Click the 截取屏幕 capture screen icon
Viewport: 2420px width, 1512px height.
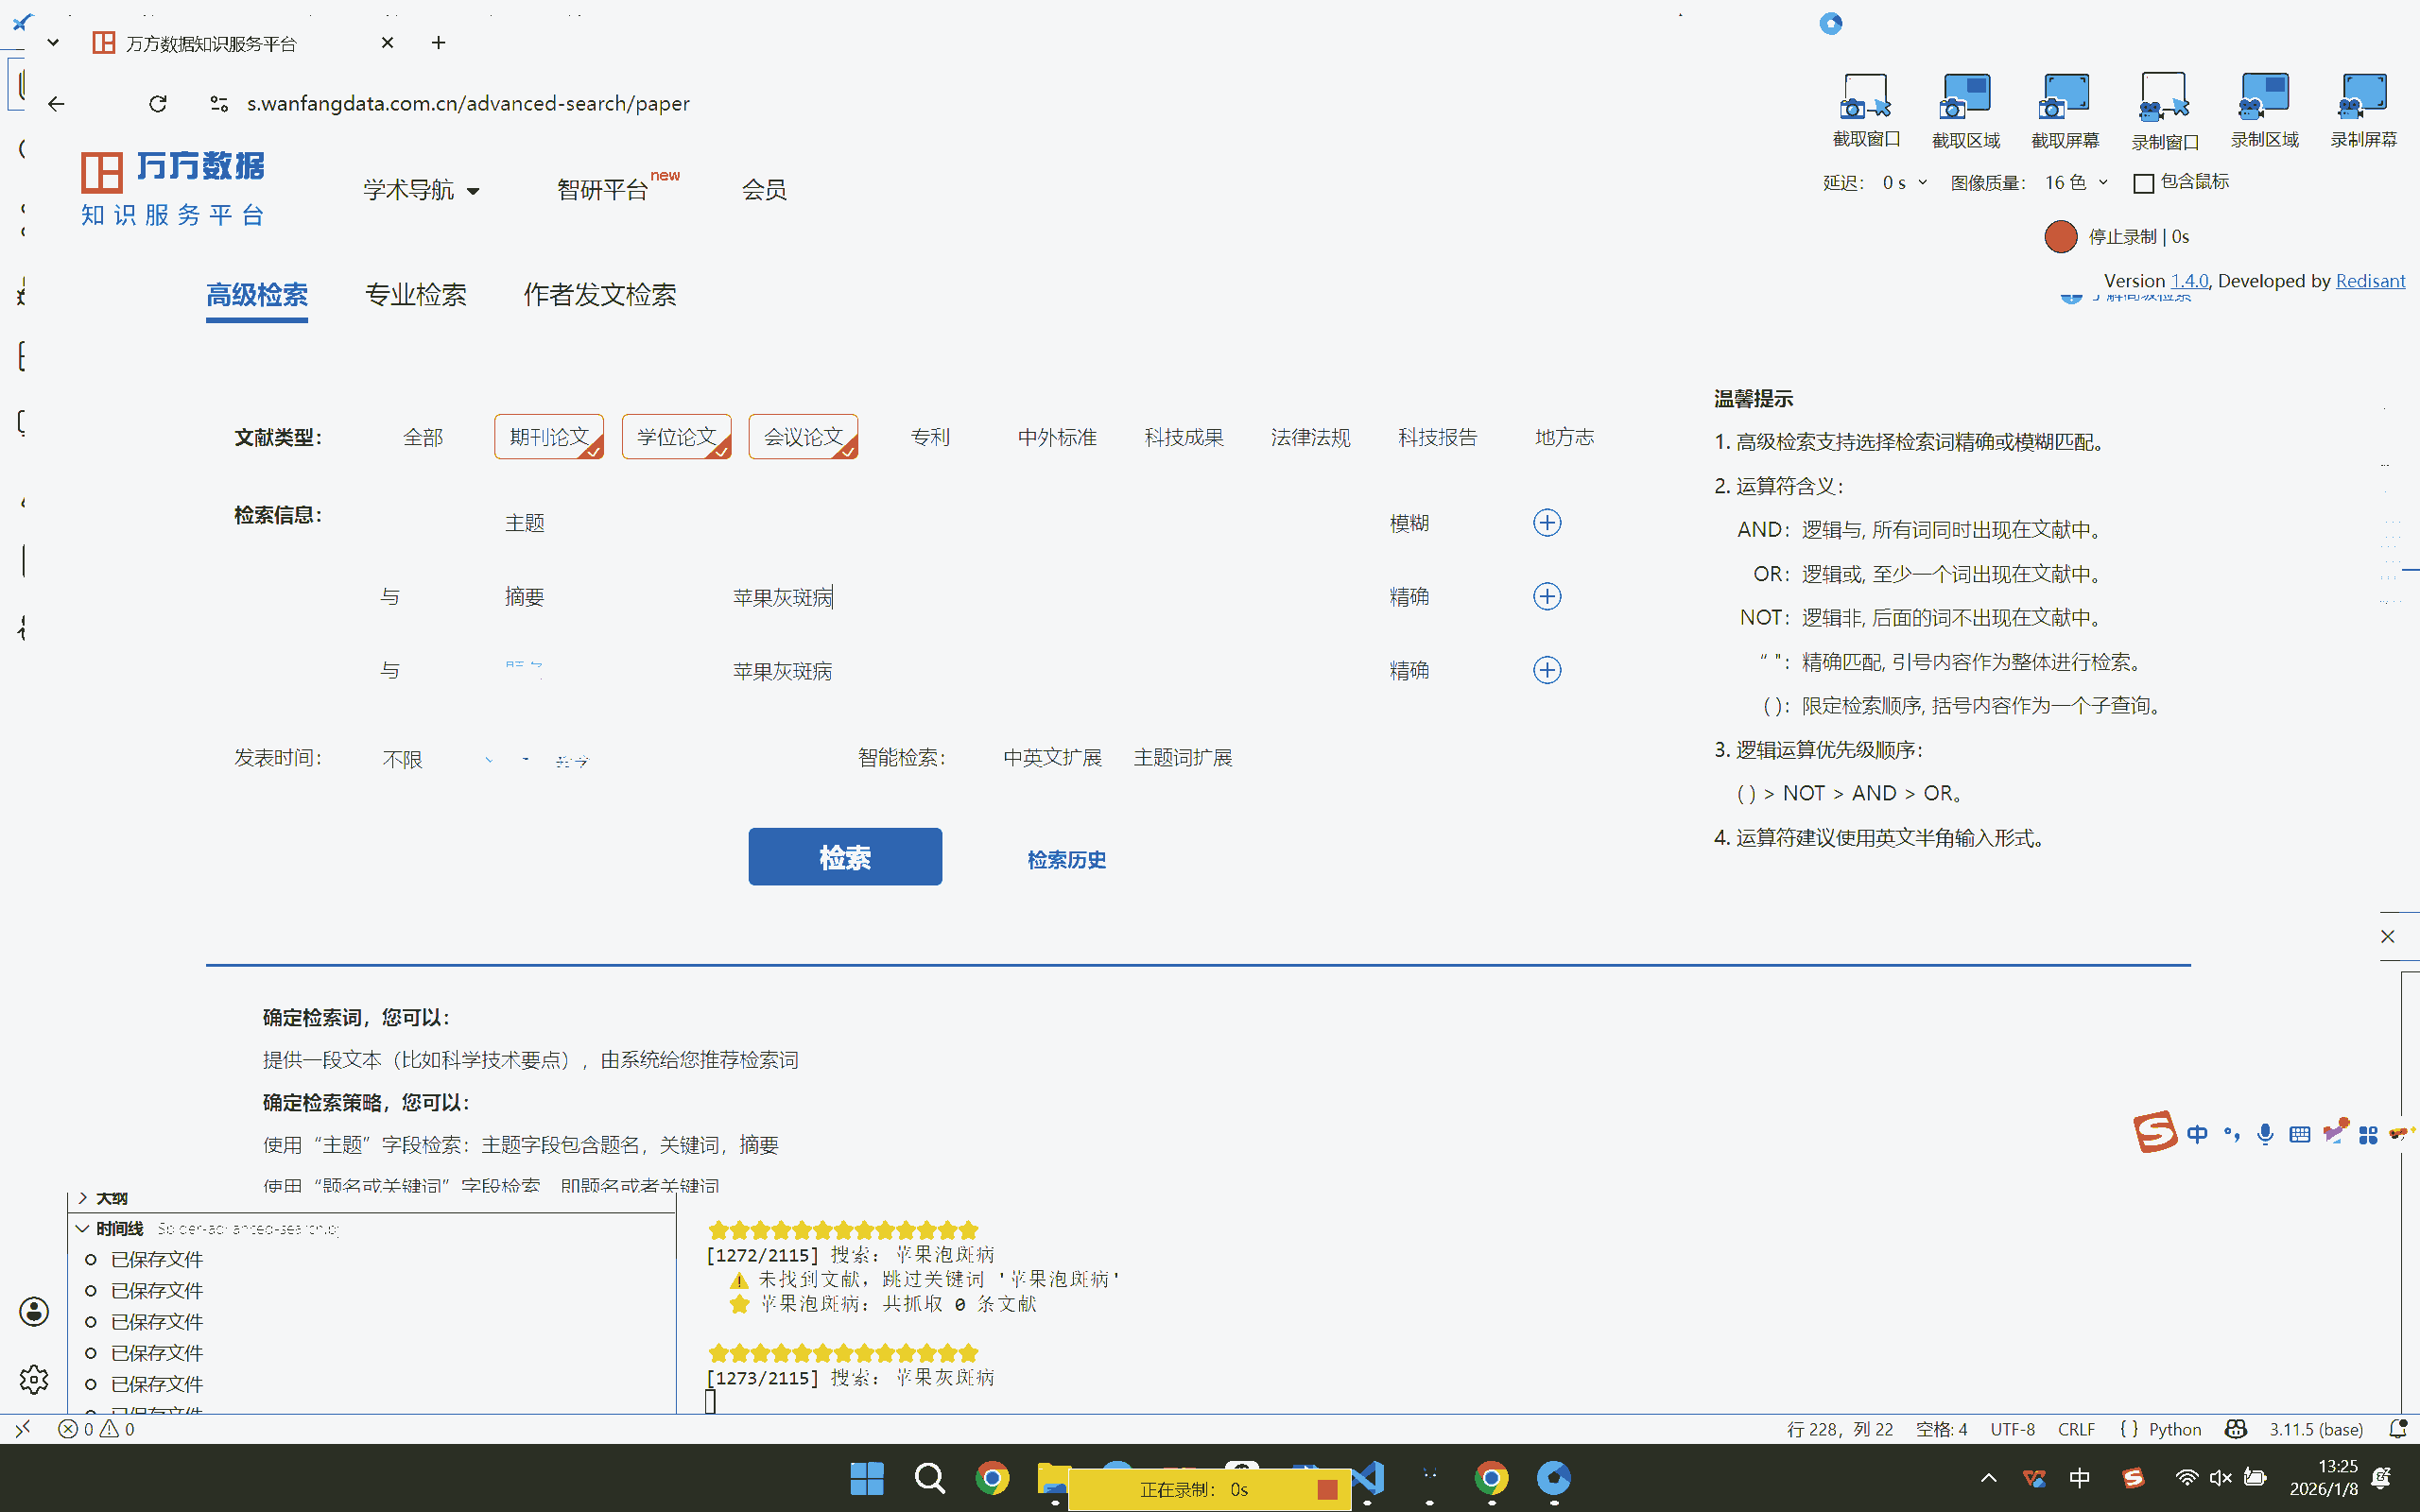pos(2064,98)
